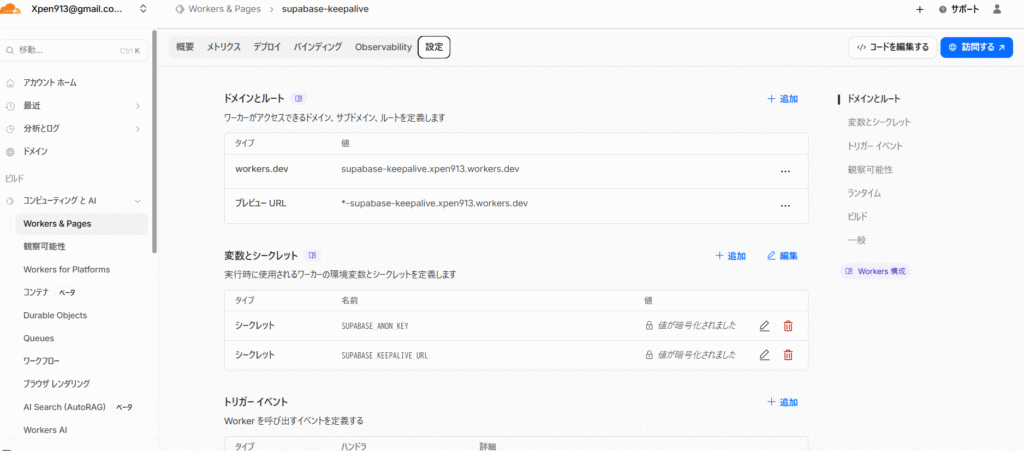Delete the SUPABASE_KEEPALIVE_URL secret via trash icon

788,355
